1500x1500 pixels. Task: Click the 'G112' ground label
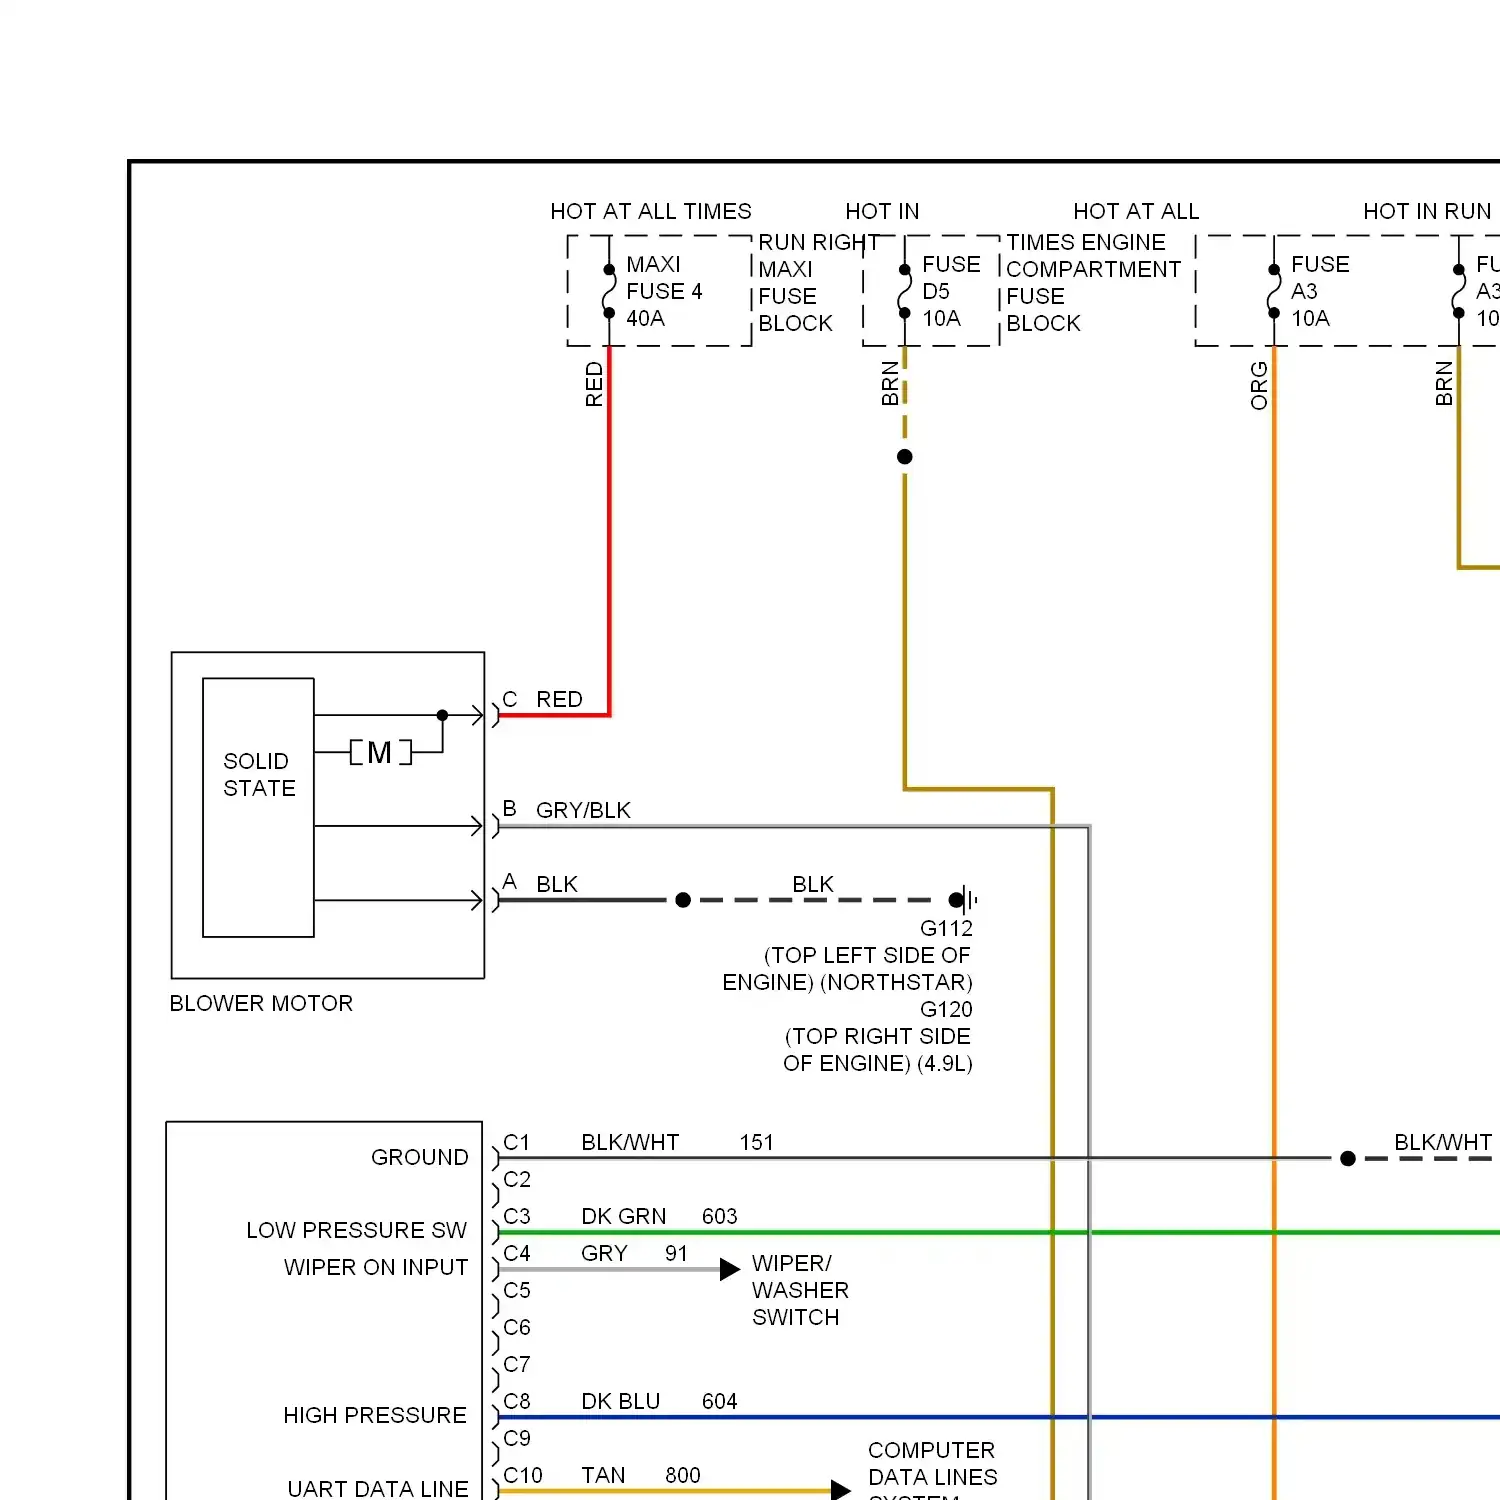946,928
